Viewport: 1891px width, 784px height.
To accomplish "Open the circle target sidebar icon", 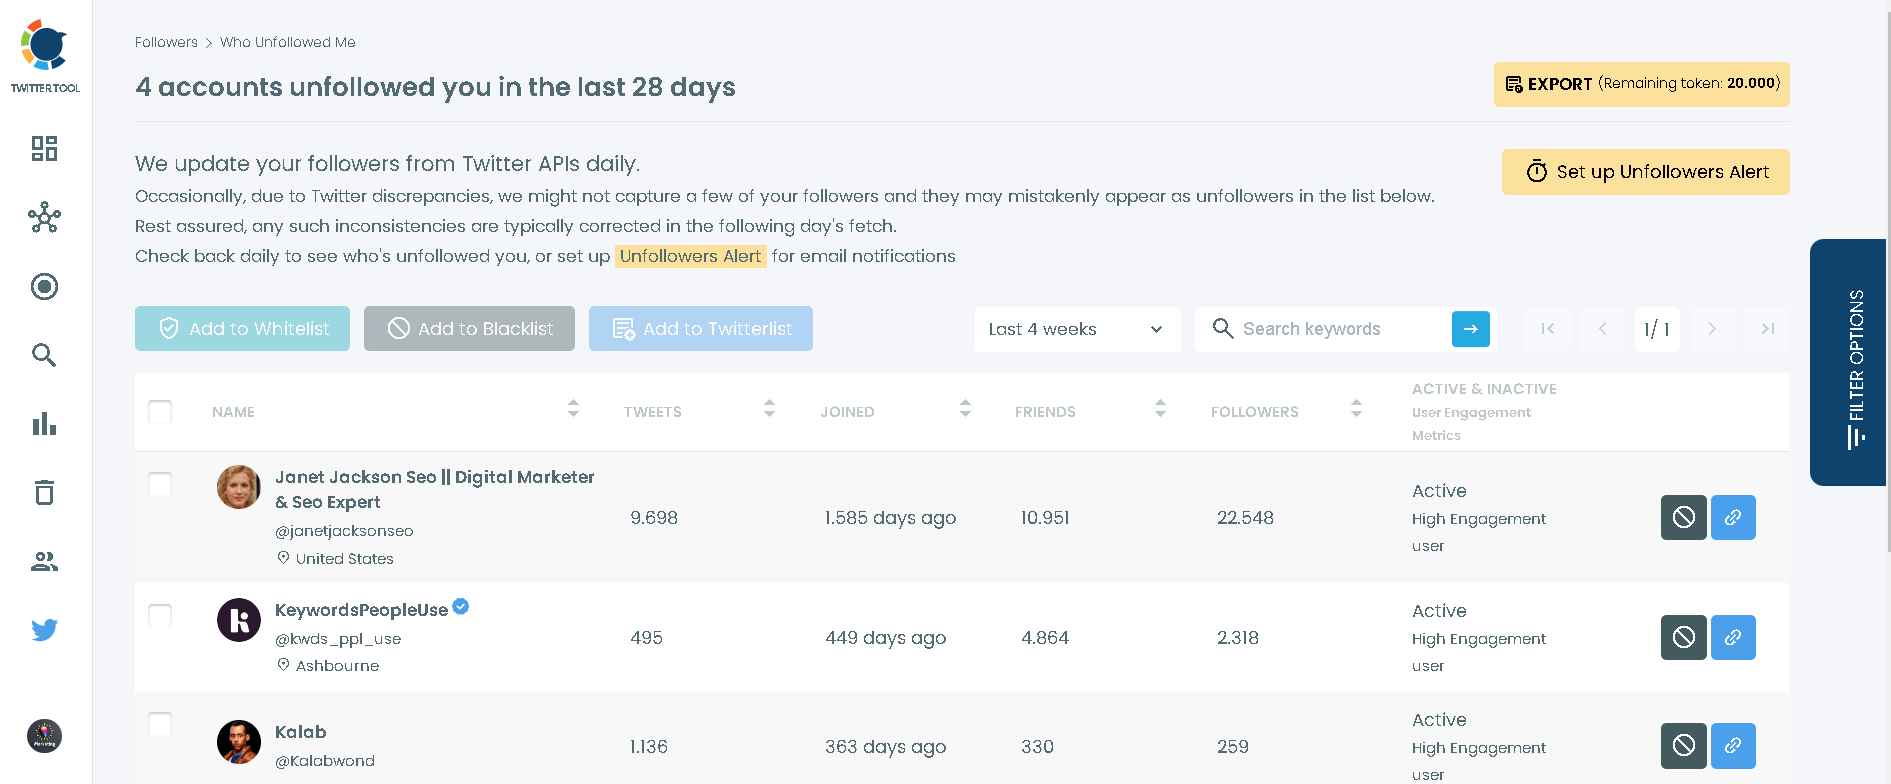I will (x=44, y=287).
